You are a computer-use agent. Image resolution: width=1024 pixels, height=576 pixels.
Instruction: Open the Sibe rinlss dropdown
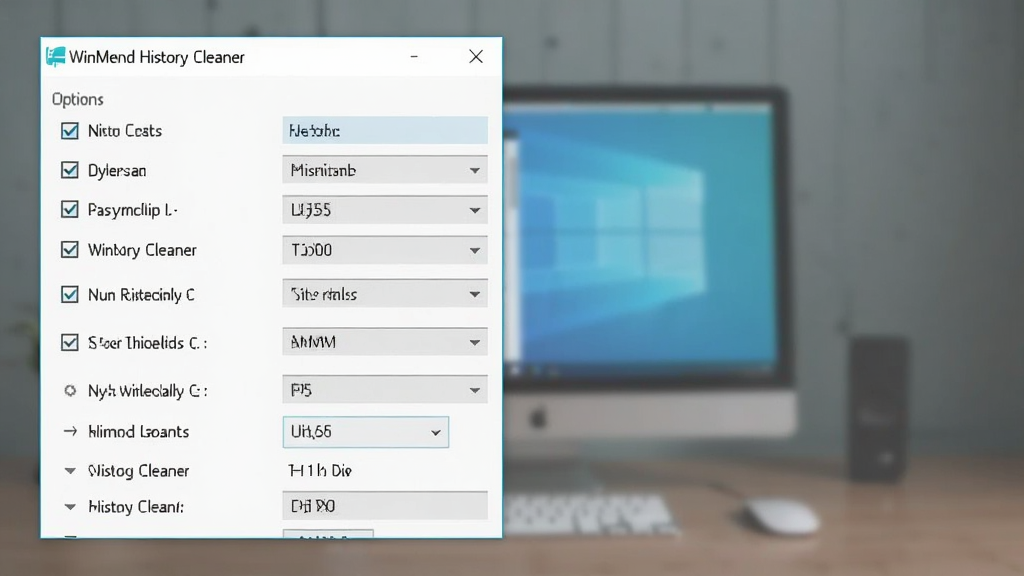(385, 294)
